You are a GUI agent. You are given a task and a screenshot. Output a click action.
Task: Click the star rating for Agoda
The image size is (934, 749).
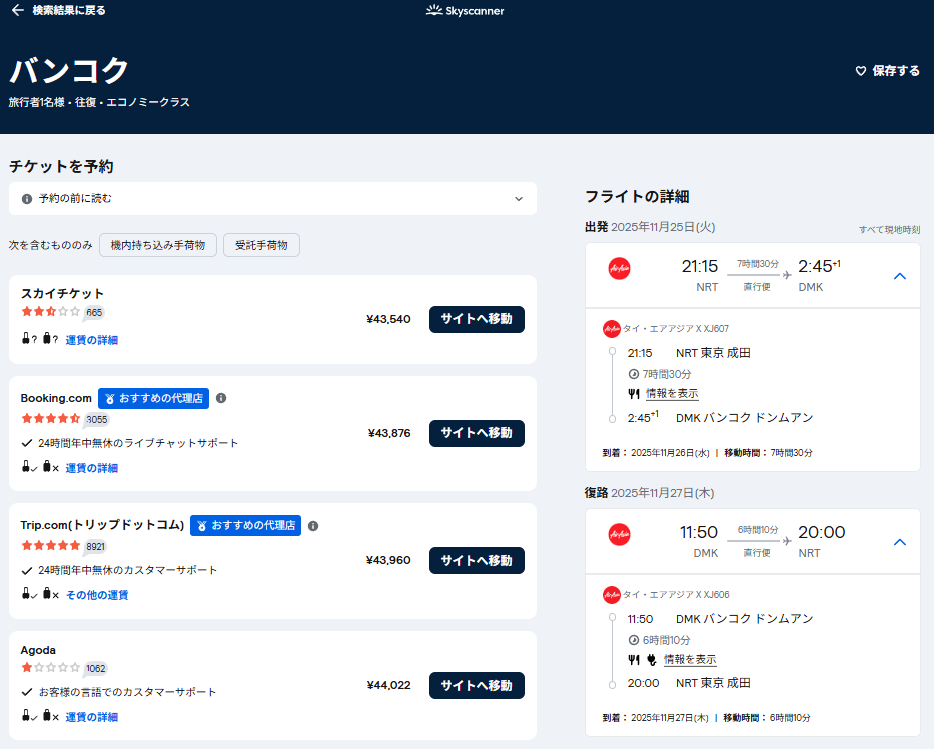pos(50,667)
